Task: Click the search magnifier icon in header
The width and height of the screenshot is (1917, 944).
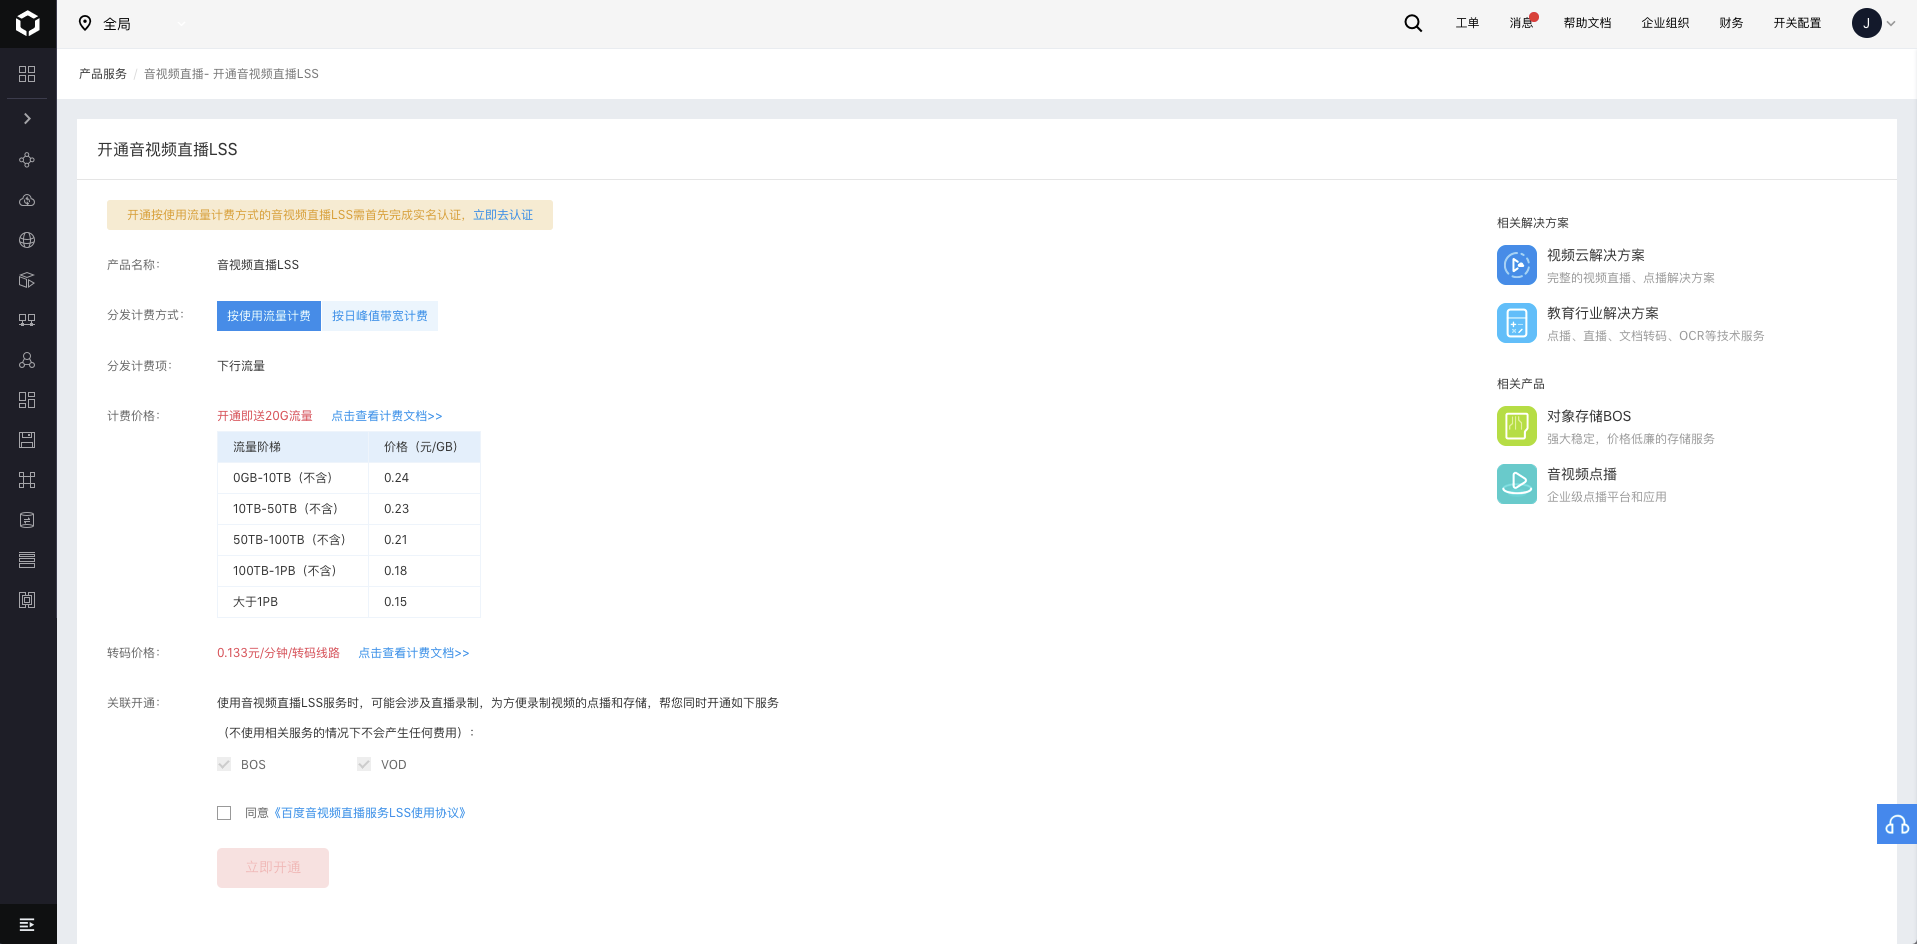Action: coord(1412,23)
